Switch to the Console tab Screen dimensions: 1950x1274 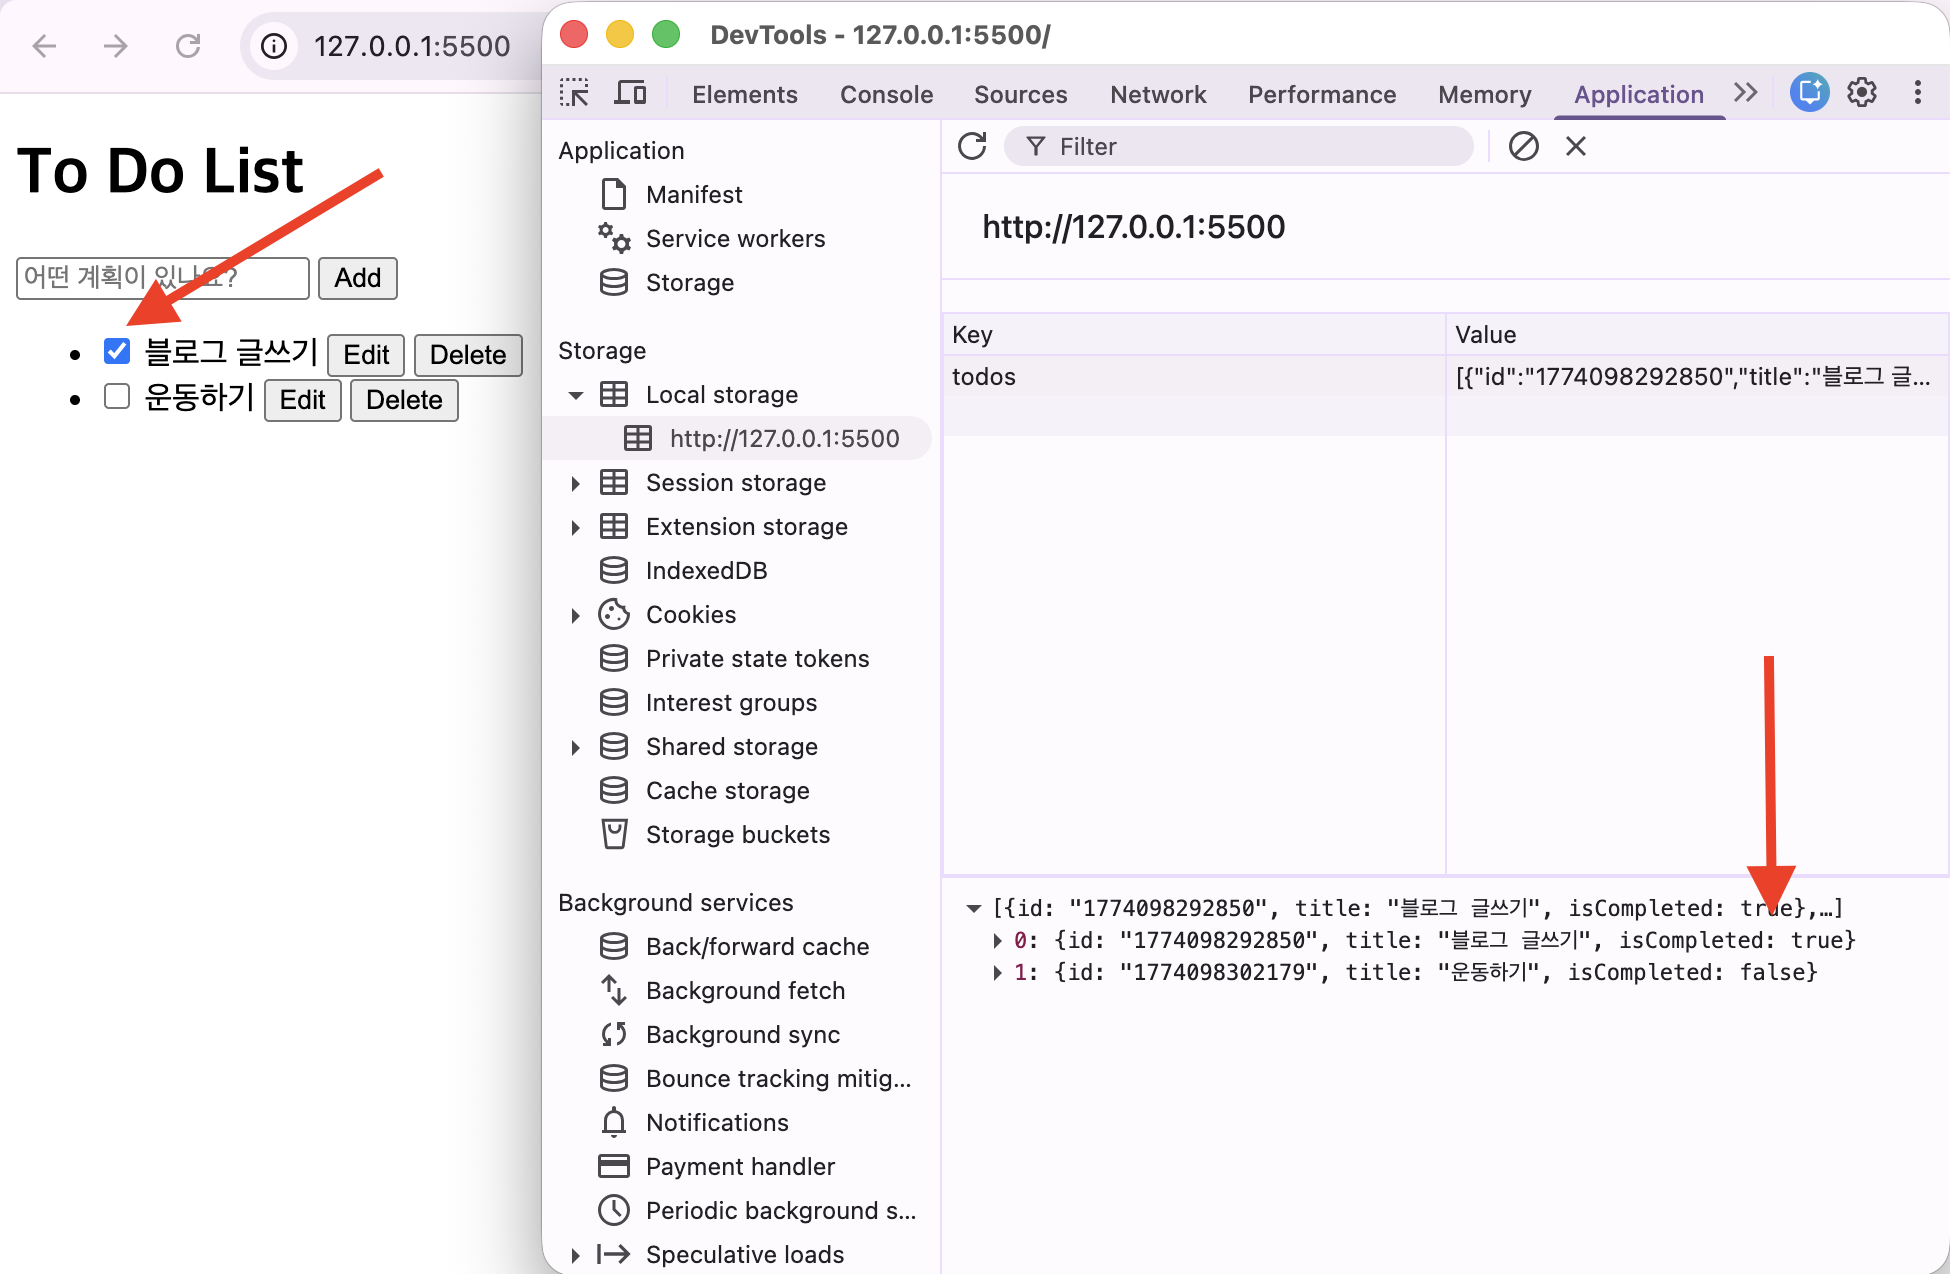coord(886,94)
